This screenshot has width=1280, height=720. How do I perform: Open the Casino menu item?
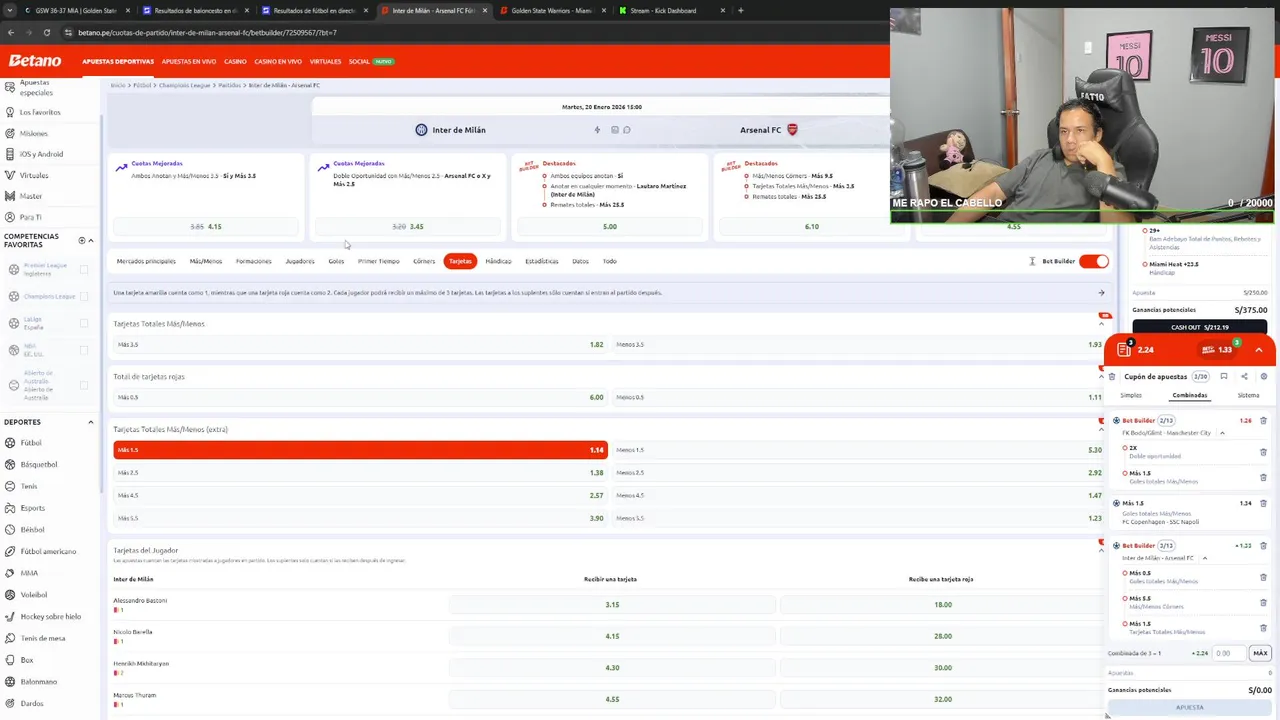(x=235, y=62)
